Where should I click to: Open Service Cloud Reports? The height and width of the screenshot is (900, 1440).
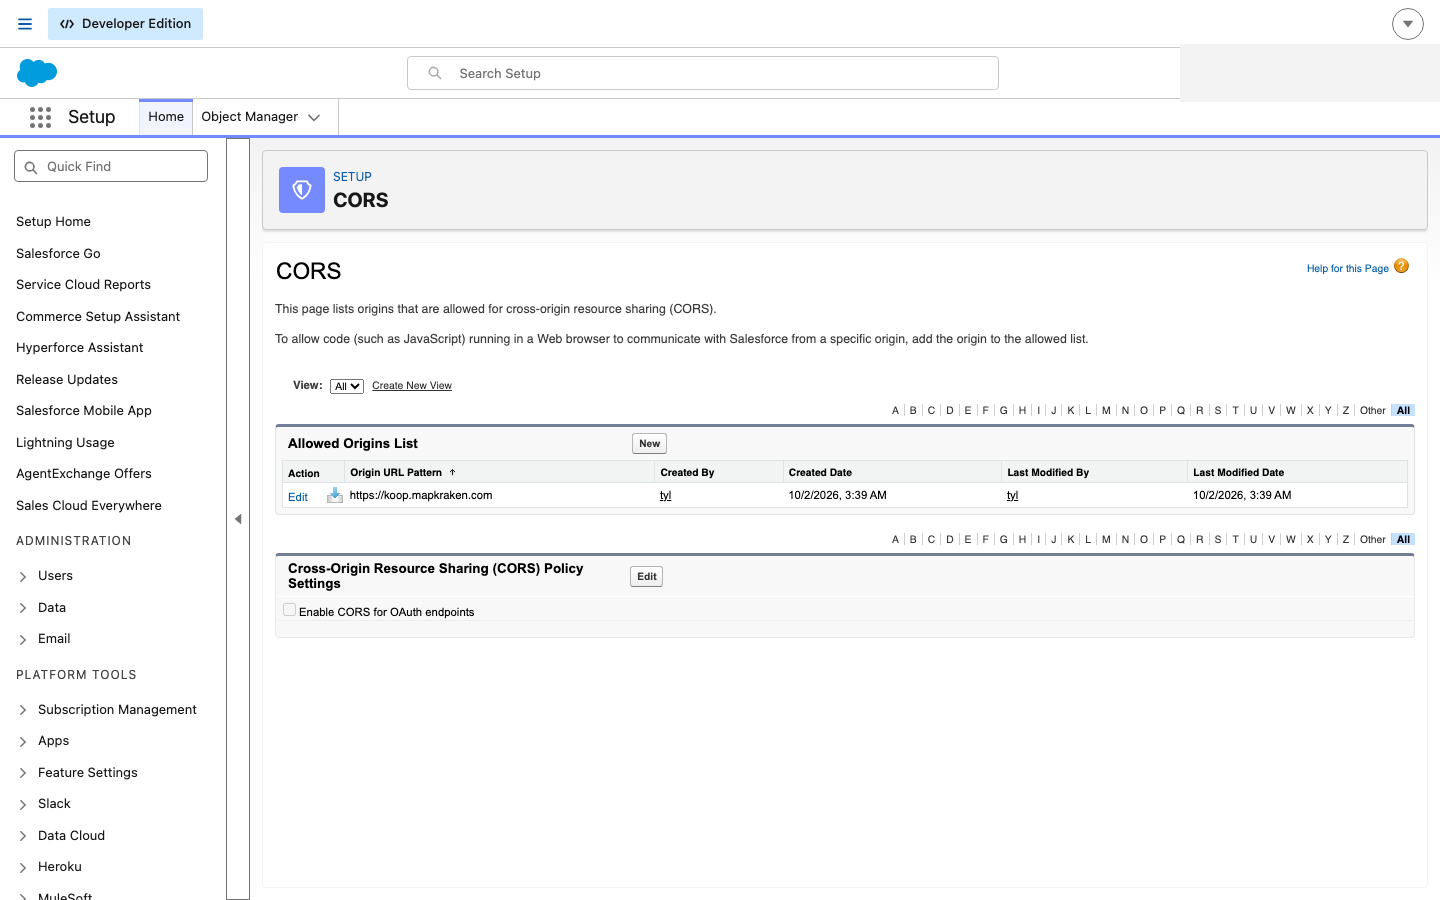coord(83,285)
